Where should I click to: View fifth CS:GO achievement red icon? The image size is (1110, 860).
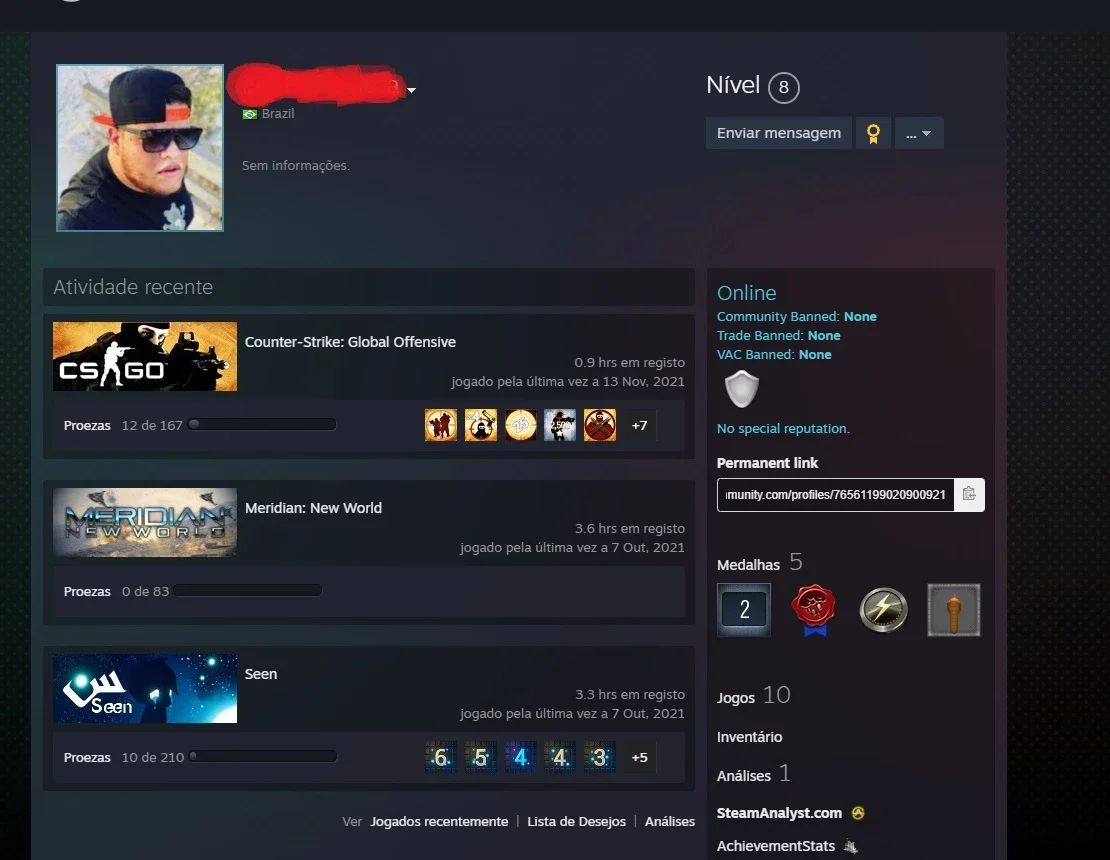click(x=600, y=425)
